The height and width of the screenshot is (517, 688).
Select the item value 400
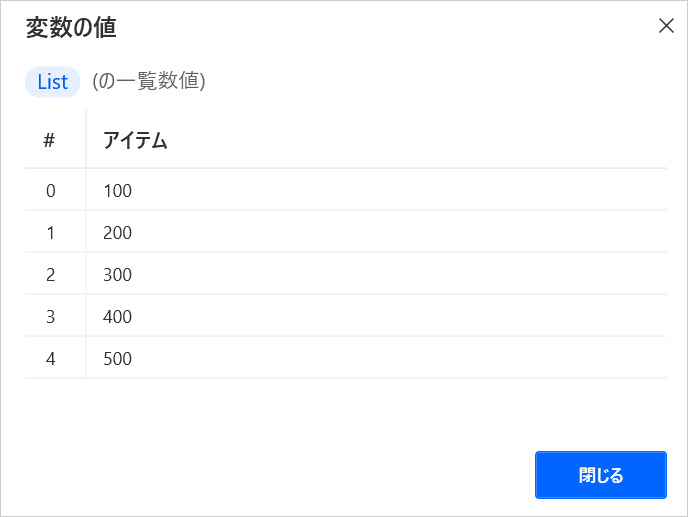(117, 316)
